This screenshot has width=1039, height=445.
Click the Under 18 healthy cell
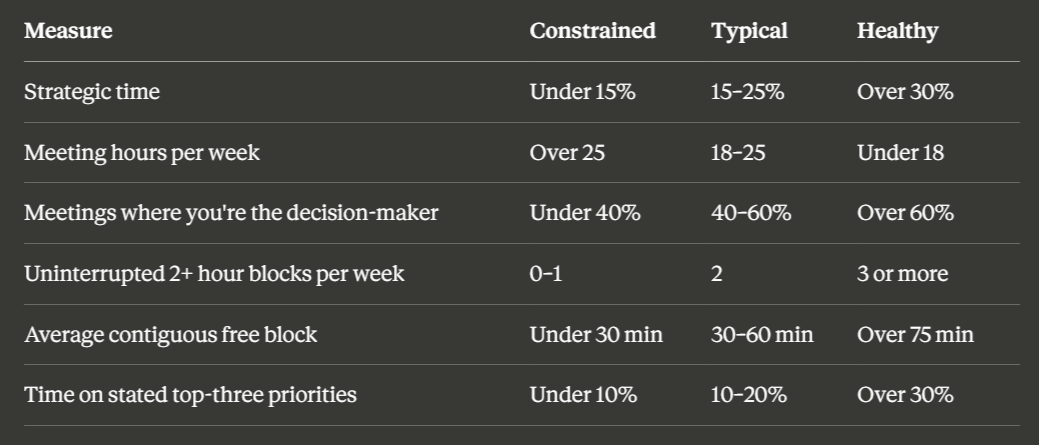click(x=901, y=153)
